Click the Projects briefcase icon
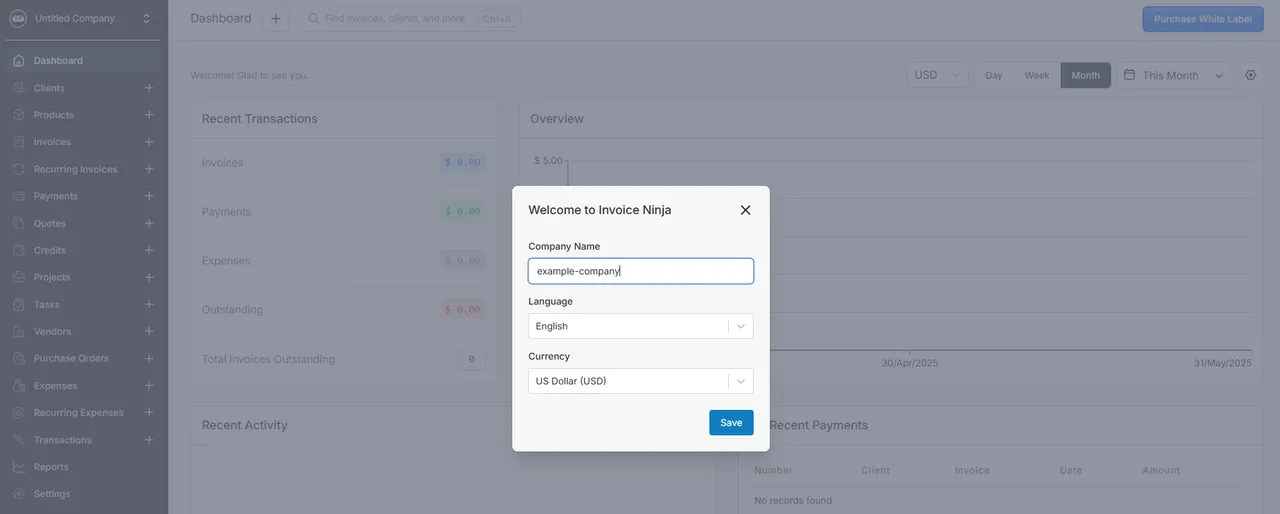Image resolution: width=1280 pixels, height=514 pixels. click(x=18, y=277)
